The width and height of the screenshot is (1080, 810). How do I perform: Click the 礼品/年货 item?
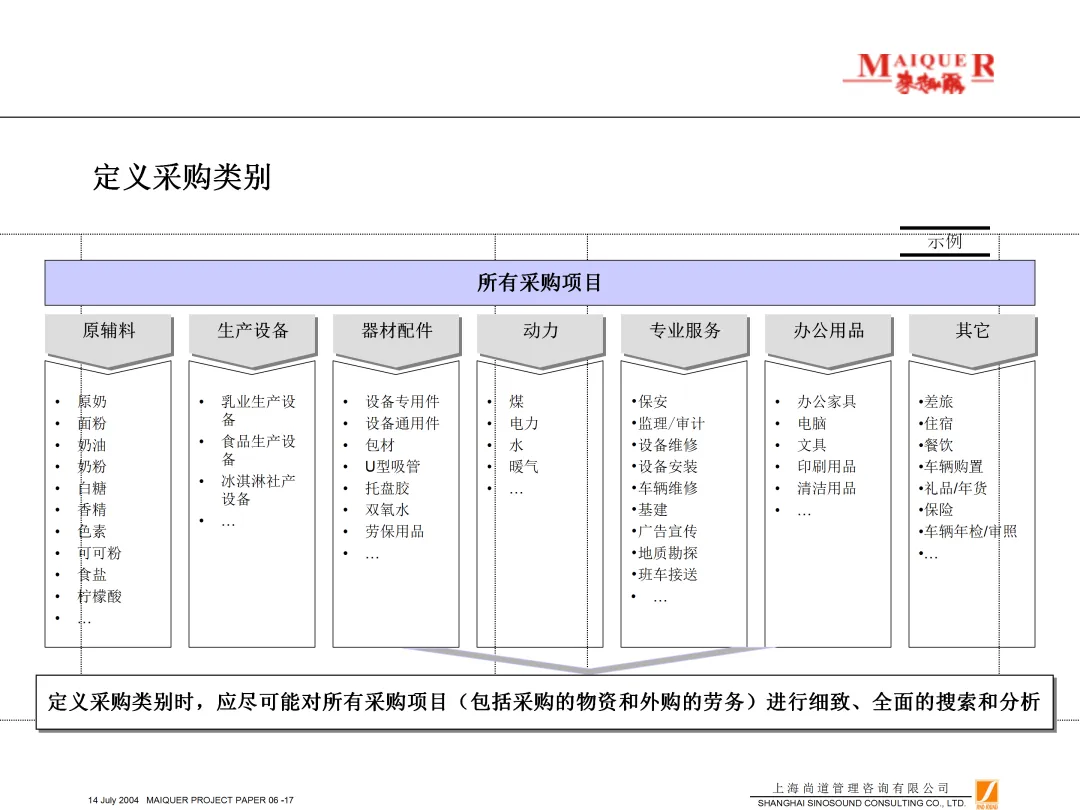coord(956,488)
